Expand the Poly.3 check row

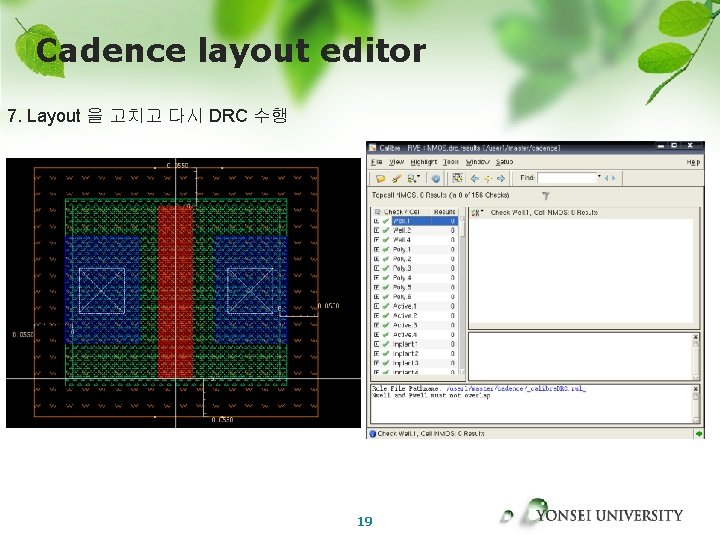point(377,268)
